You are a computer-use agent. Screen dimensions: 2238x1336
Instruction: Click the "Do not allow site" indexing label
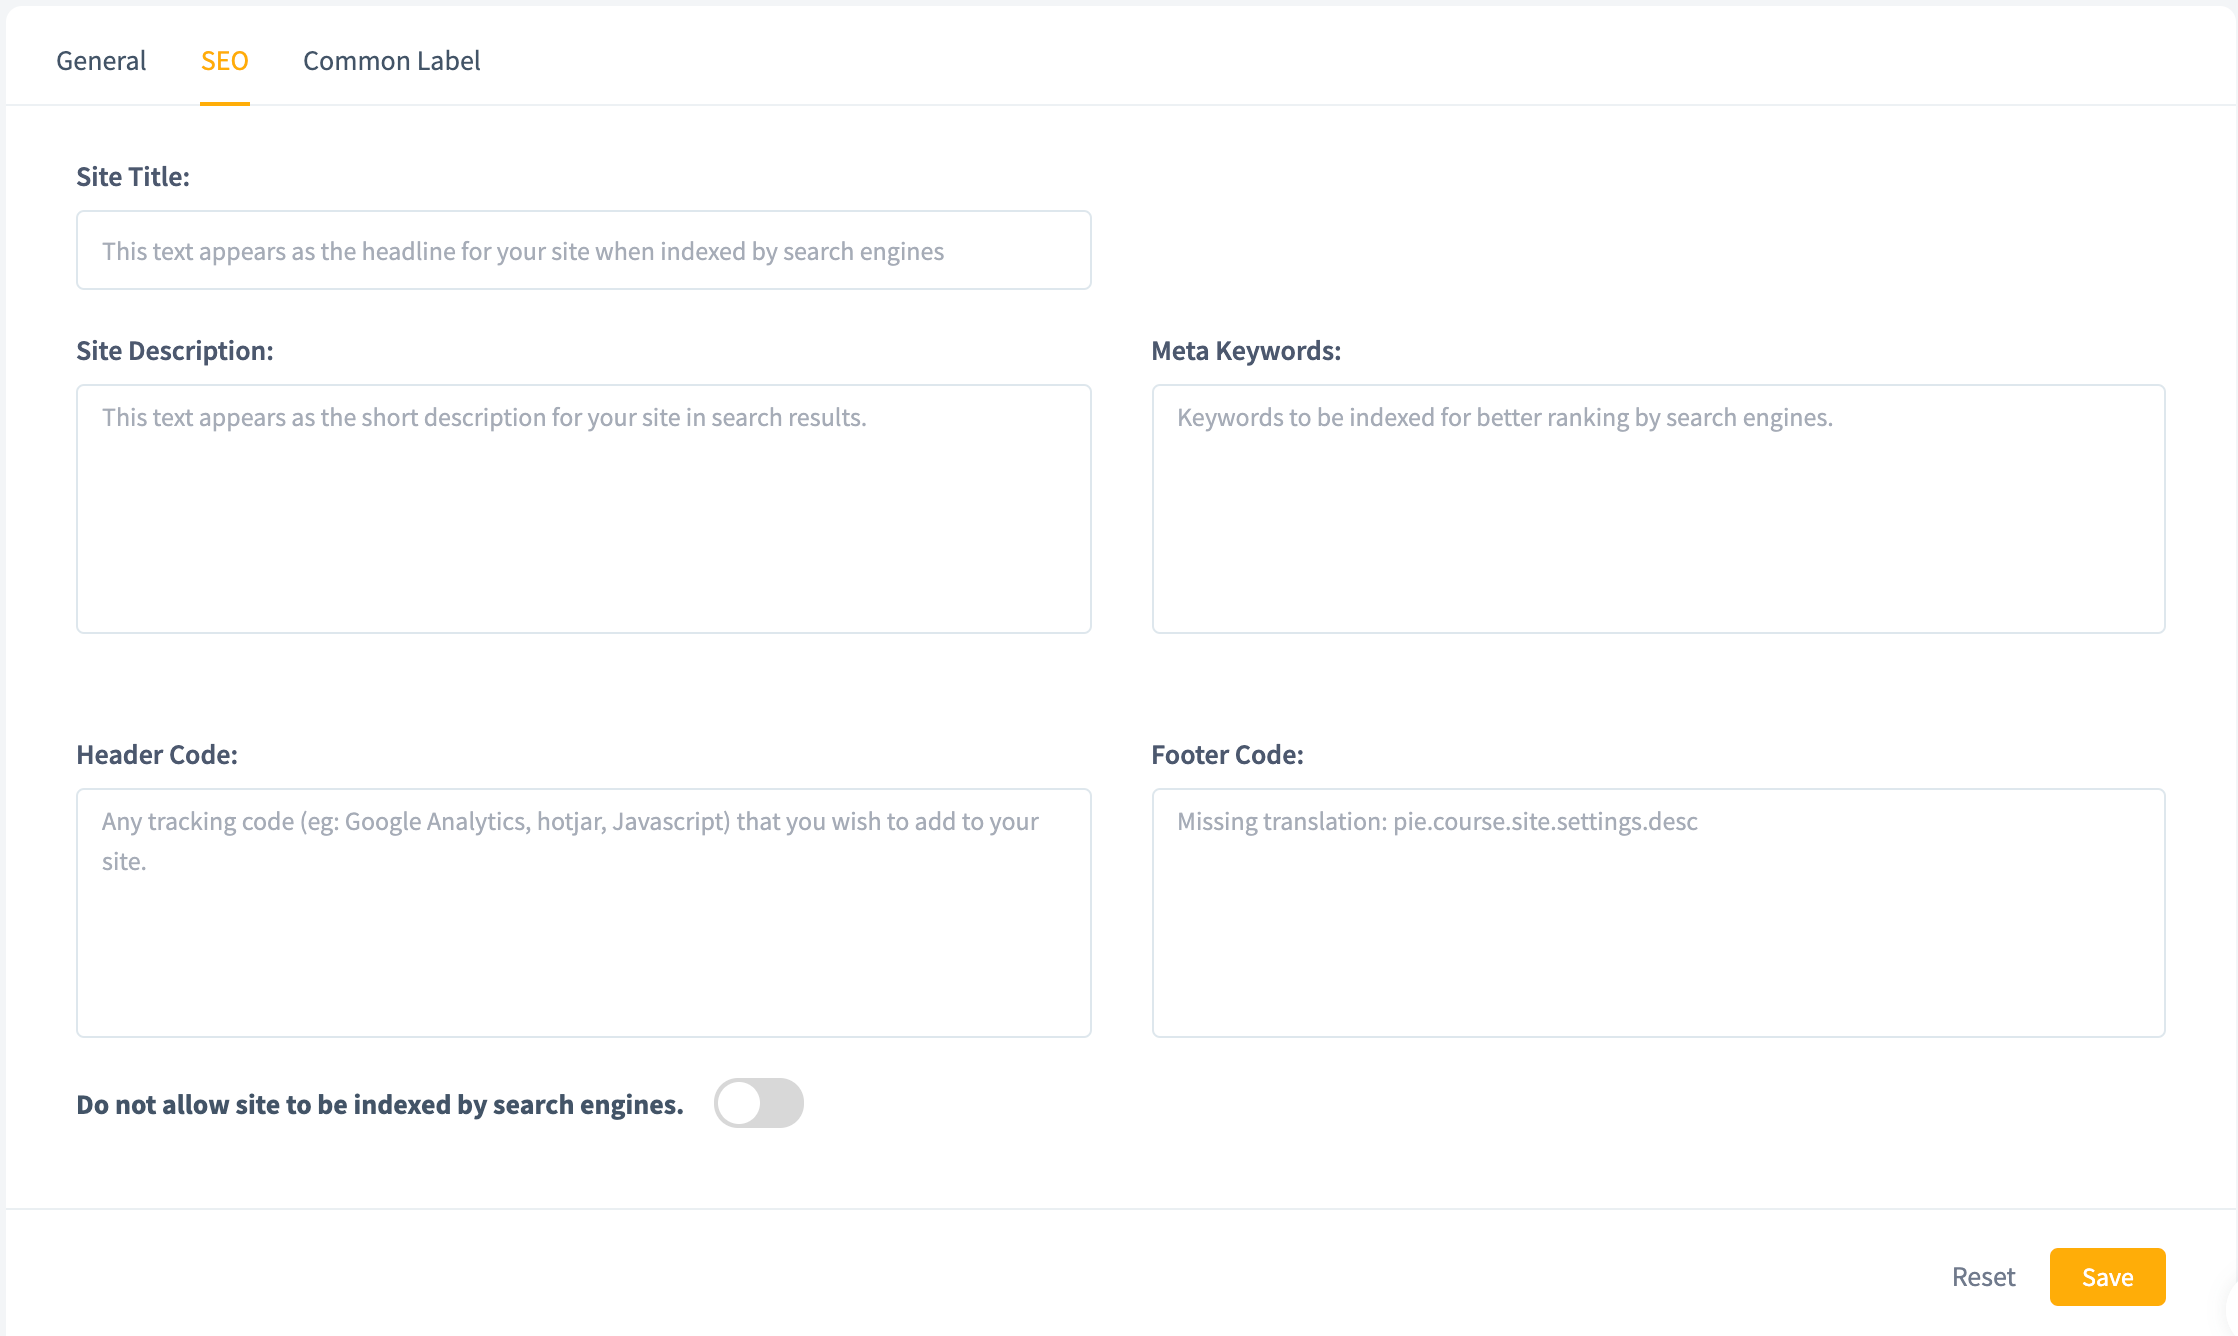pyautogui.click(x=380, y=1105)
